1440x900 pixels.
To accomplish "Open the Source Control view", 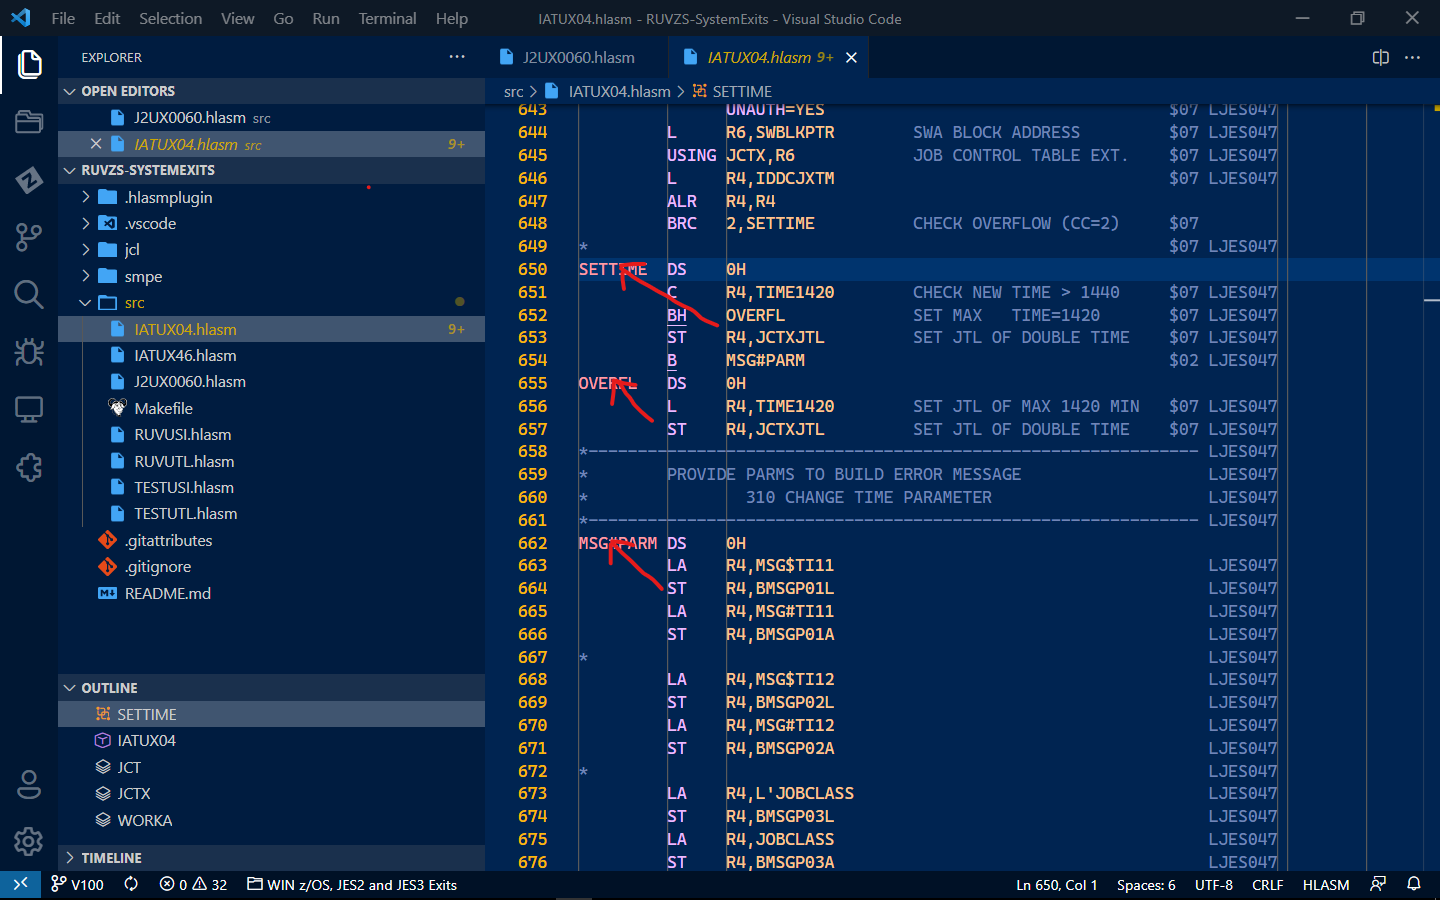I will tap(28, 237).
